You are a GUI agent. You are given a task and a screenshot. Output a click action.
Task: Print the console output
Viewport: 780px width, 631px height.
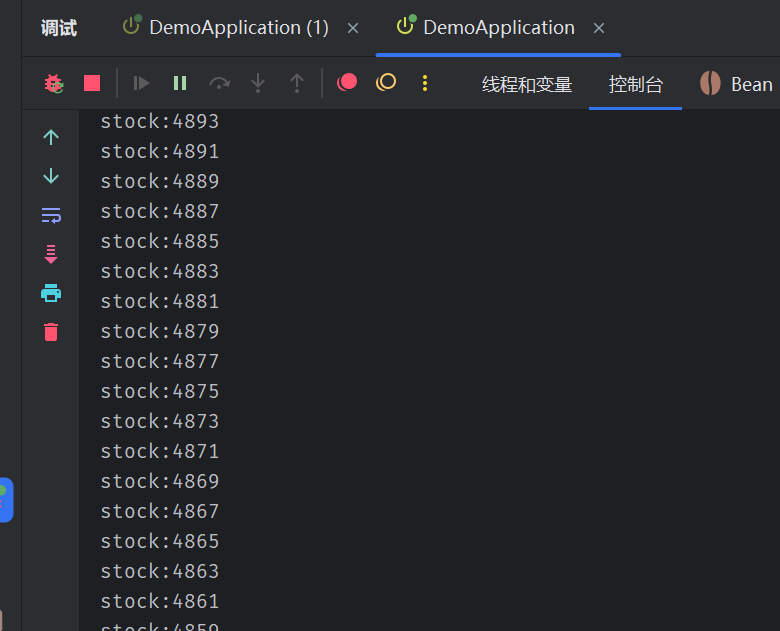tap(51, 293)
